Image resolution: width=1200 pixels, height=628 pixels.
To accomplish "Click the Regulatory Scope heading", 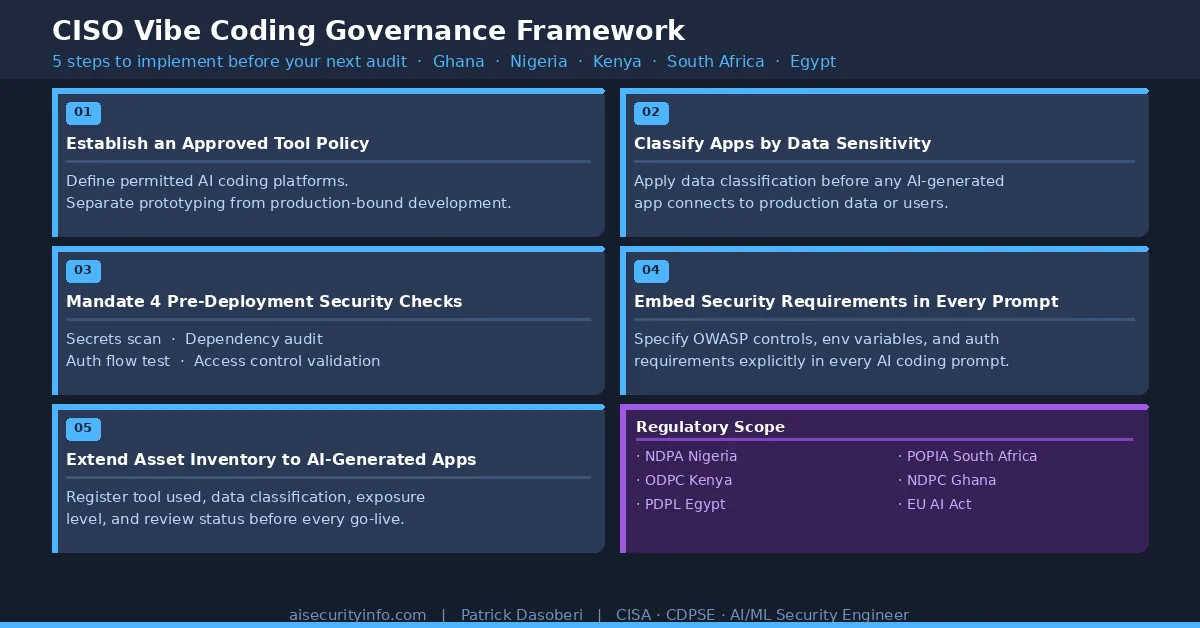I will pos(710,427).
